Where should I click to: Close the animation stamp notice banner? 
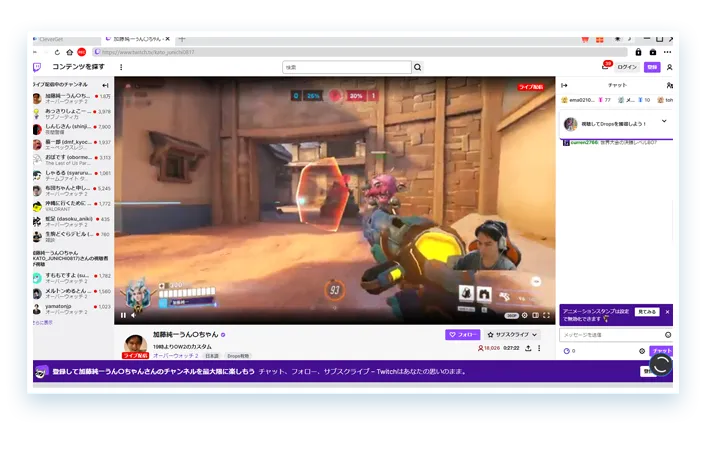(x=667, y=312)
